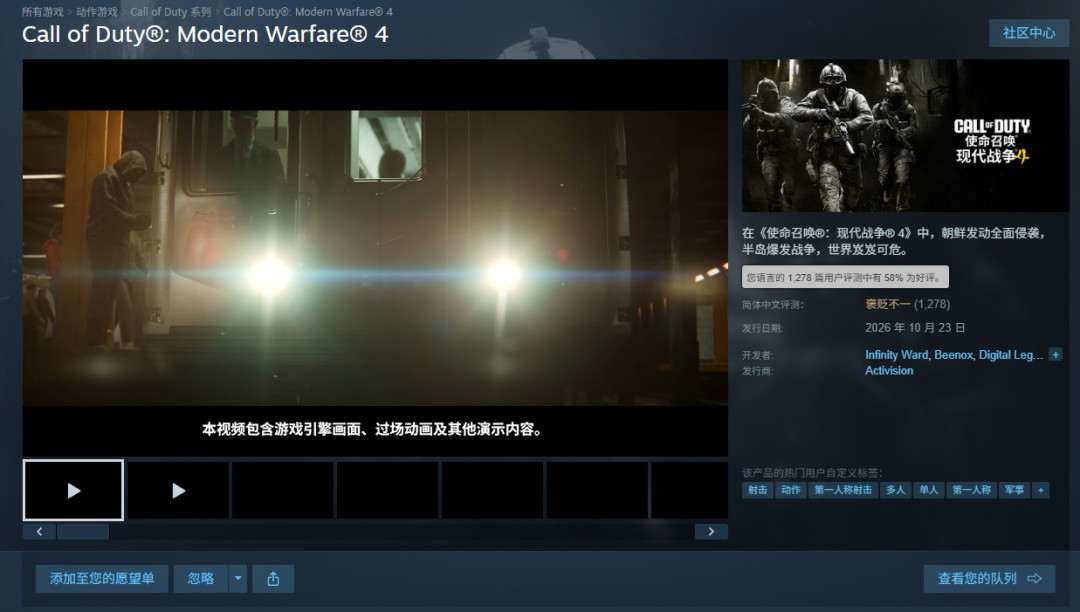Open Infinity Ward developer link
Viewport: 1080px width, 612px height.
(896, 355)
